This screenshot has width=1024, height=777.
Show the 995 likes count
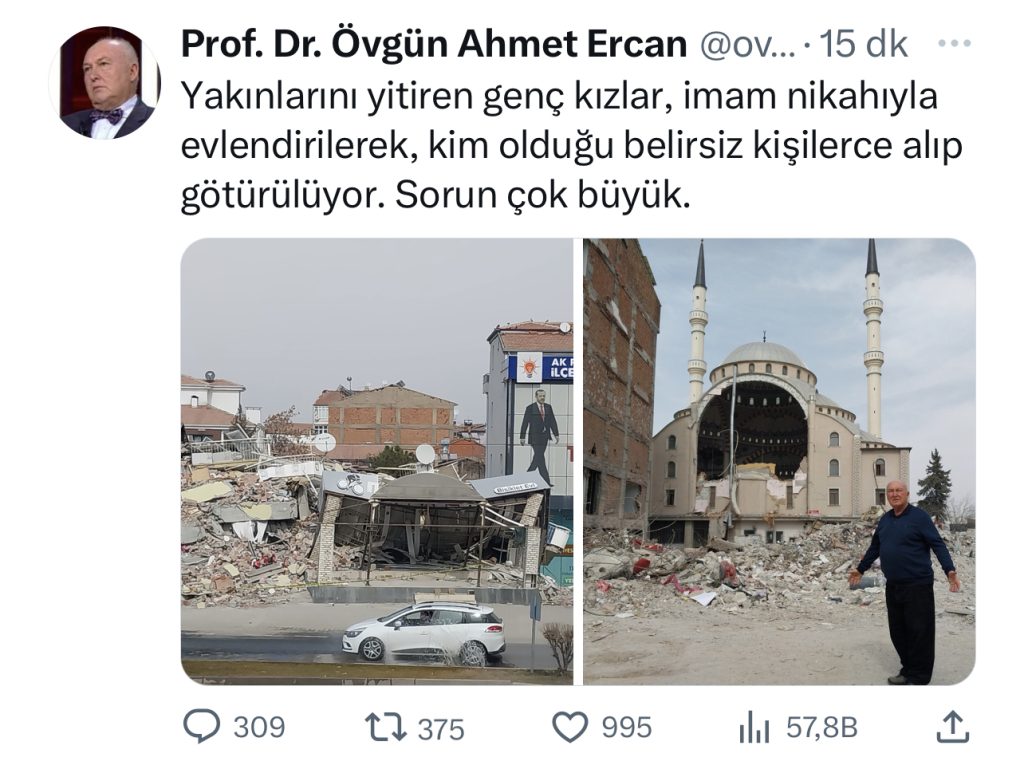click(626, 727)
